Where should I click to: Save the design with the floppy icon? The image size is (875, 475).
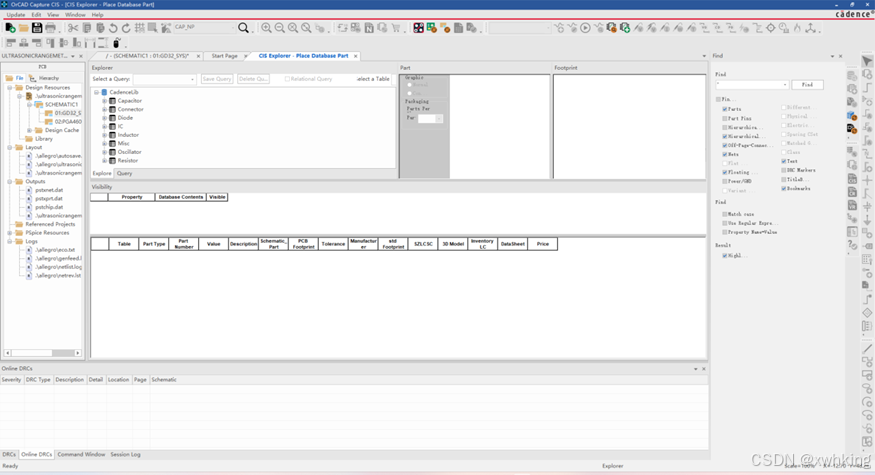(37, 27)
